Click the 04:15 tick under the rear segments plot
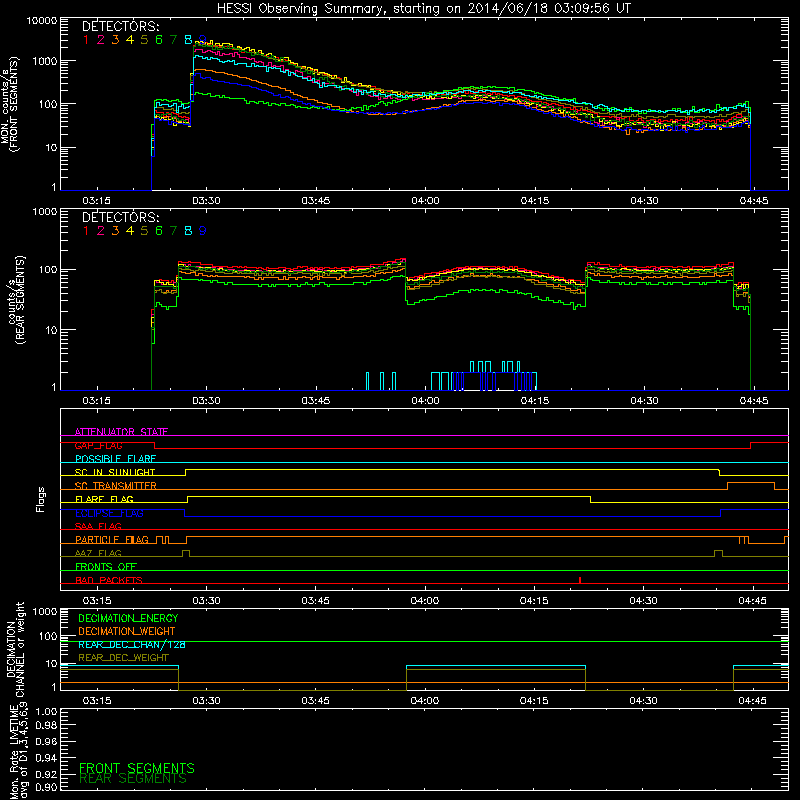 (x=535, y=401)
